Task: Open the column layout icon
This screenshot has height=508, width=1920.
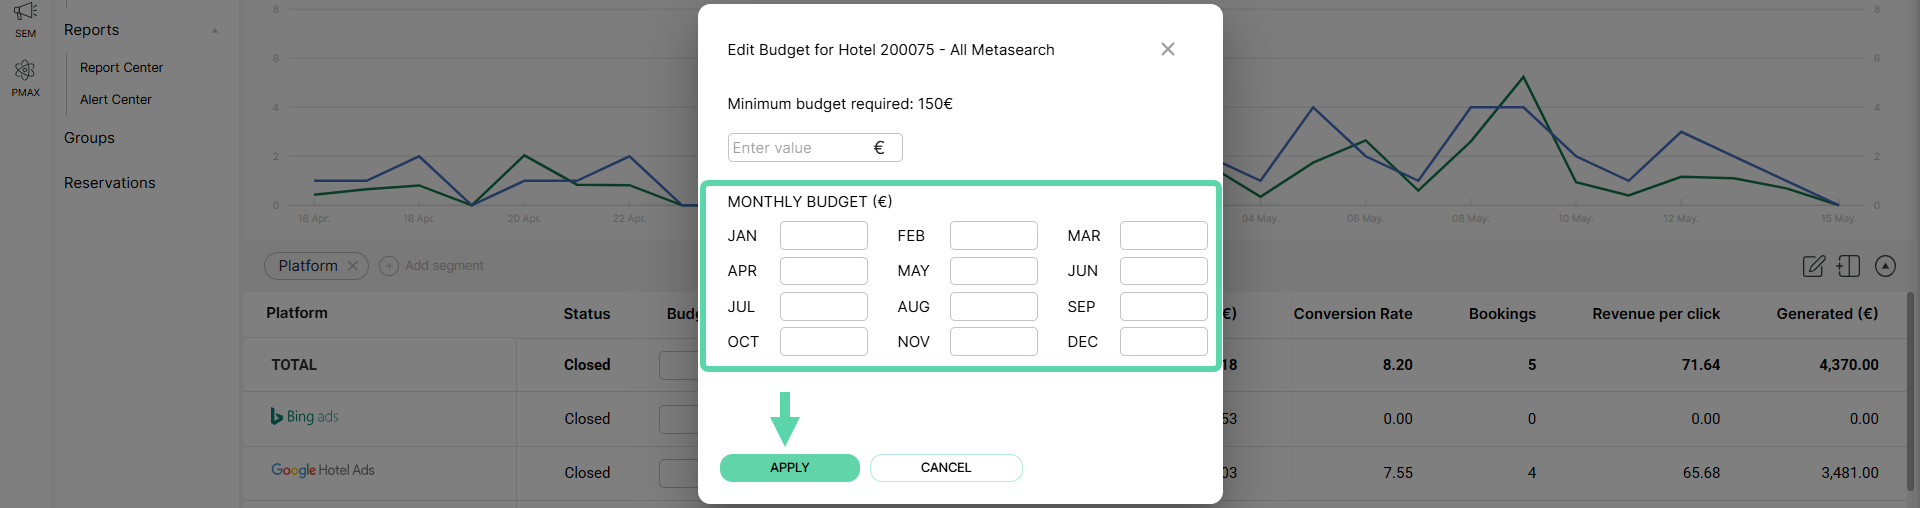Action: point(1849,266)
